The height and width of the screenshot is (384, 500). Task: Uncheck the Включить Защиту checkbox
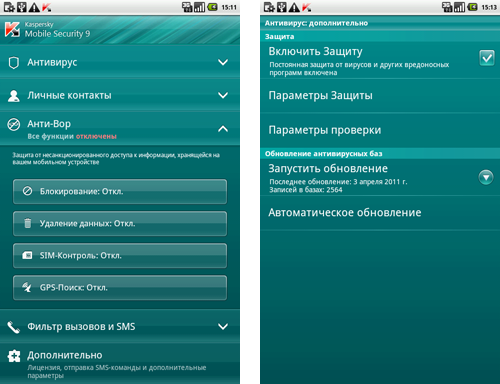pos(487,58)
